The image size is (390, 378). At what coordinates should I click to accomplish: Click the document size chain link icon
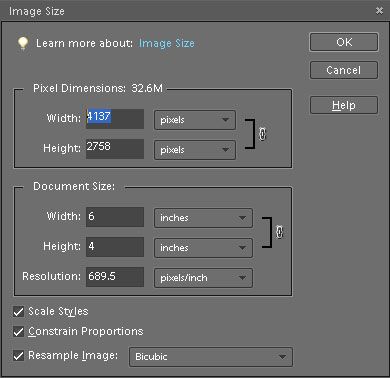click(x=280, y=232)
